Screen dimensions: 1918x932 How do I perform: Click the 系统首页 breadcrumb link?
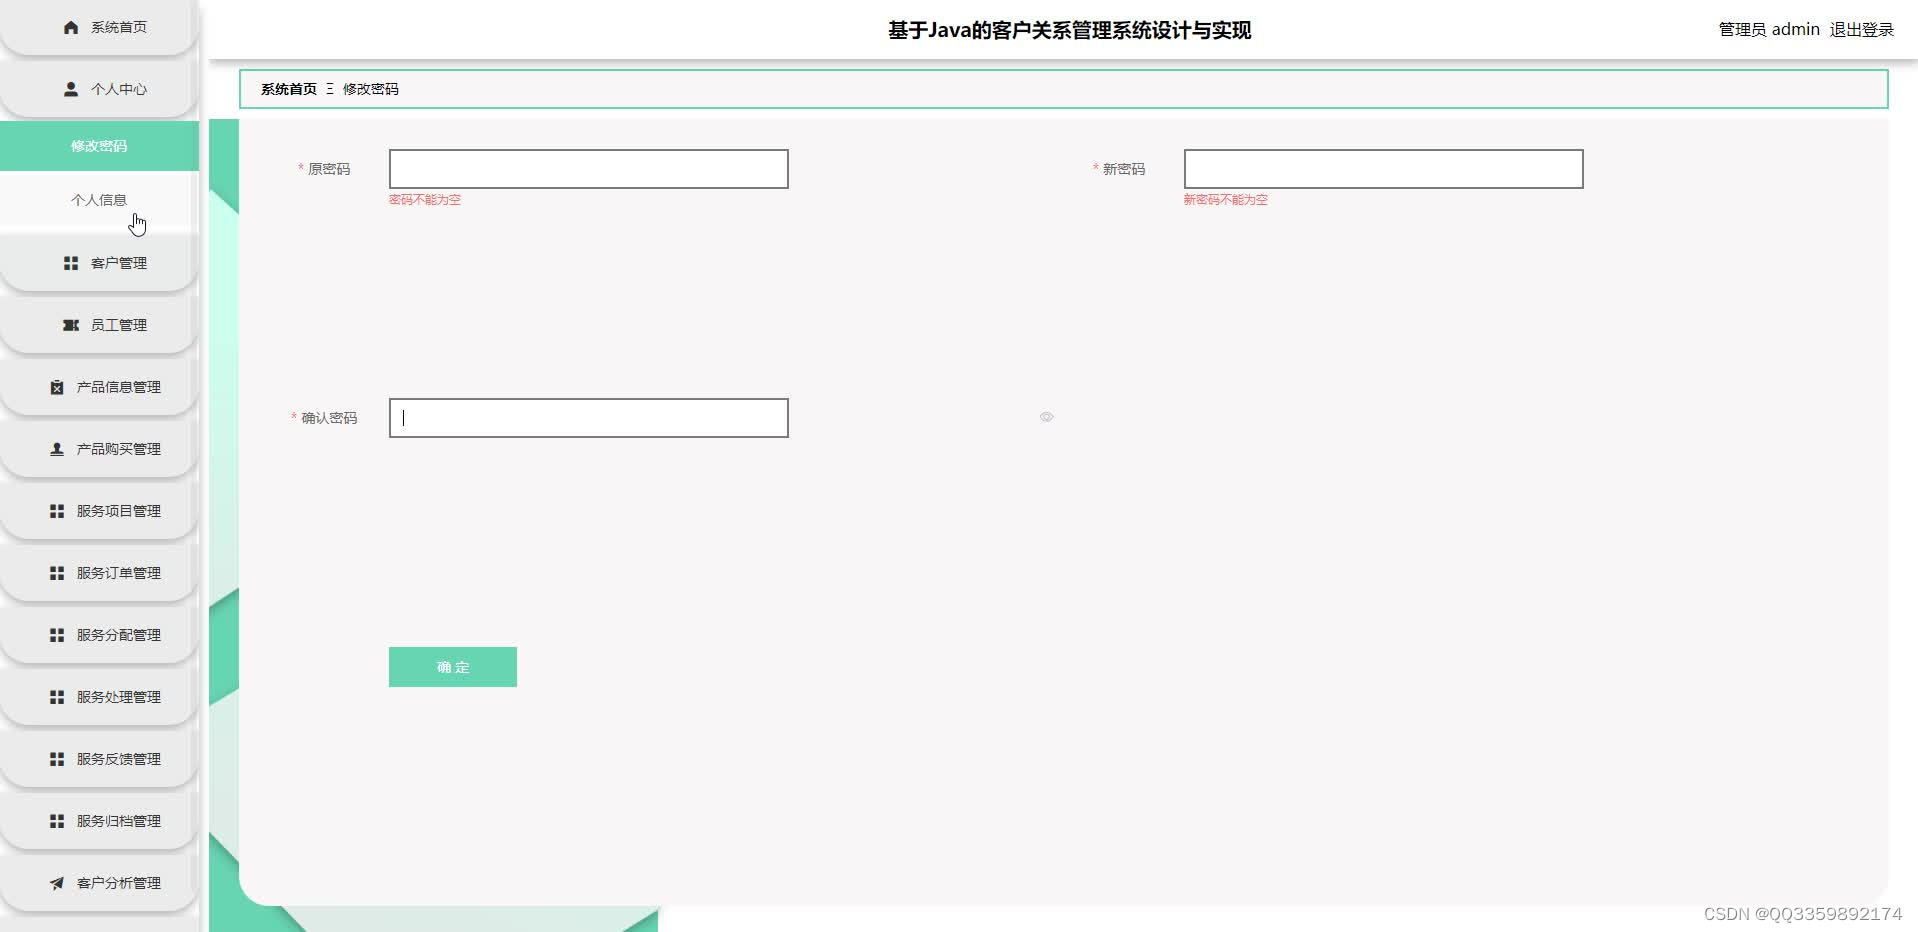[289, 89]
